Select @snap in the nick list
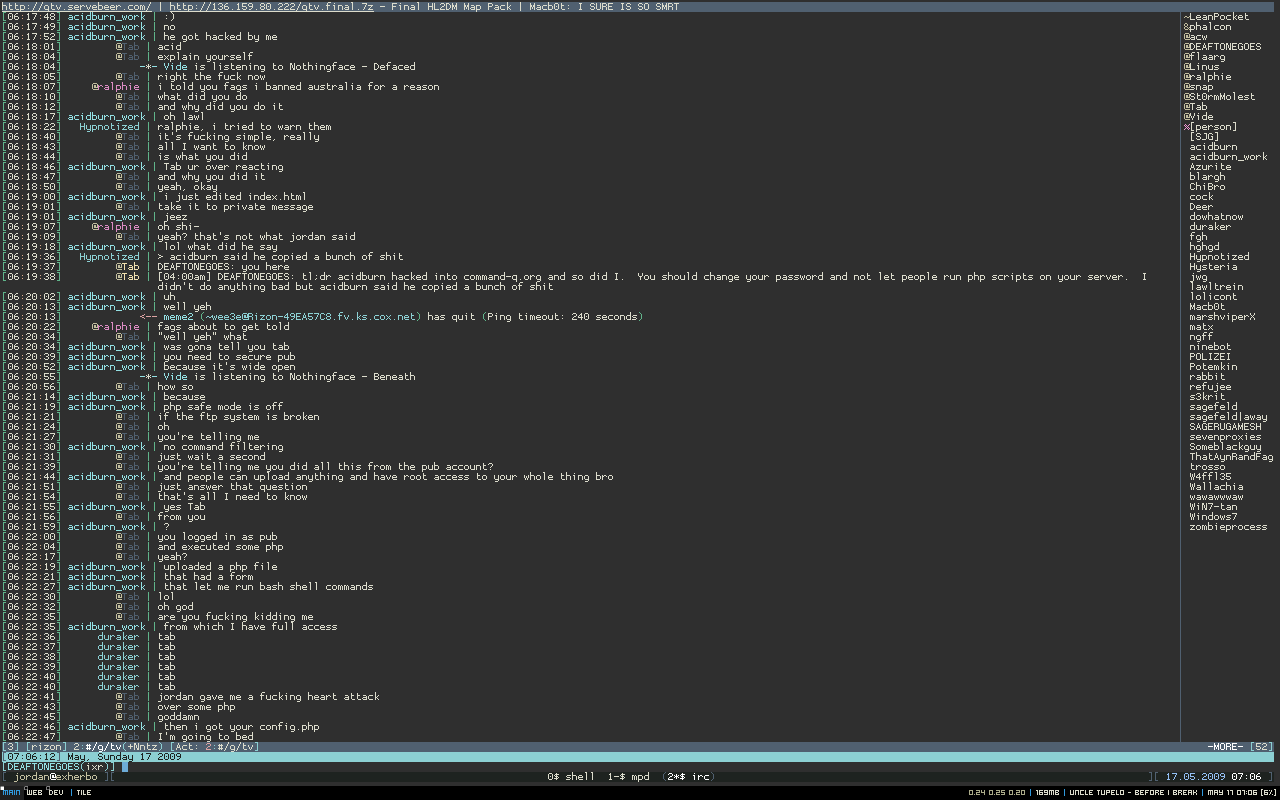The width and height of the screenshot is (1280, 800). click(1198, 87)
